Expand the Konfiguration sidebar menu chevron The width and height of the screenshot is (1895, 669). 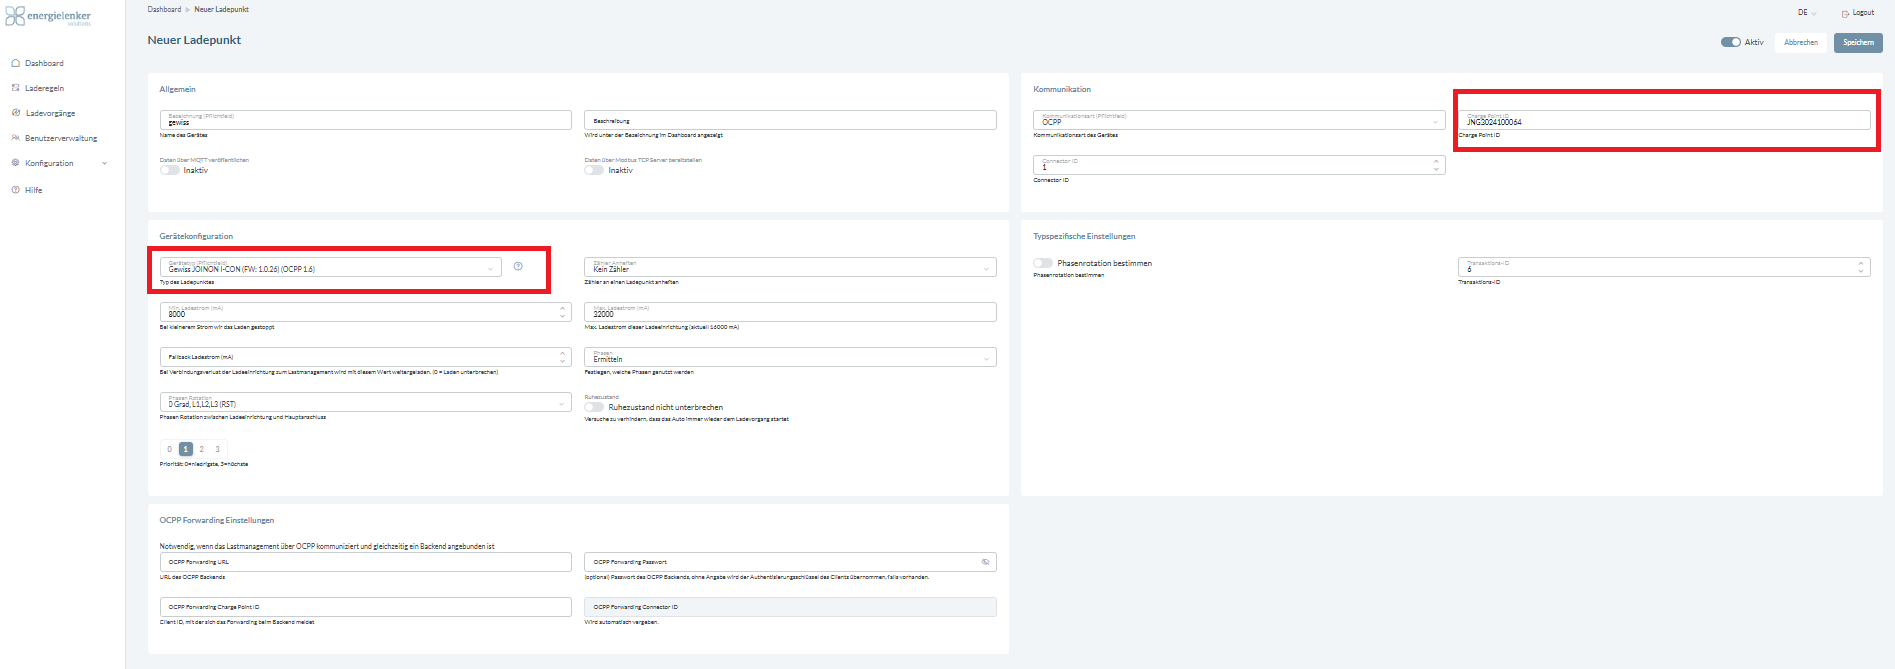[x=104, y=163]
